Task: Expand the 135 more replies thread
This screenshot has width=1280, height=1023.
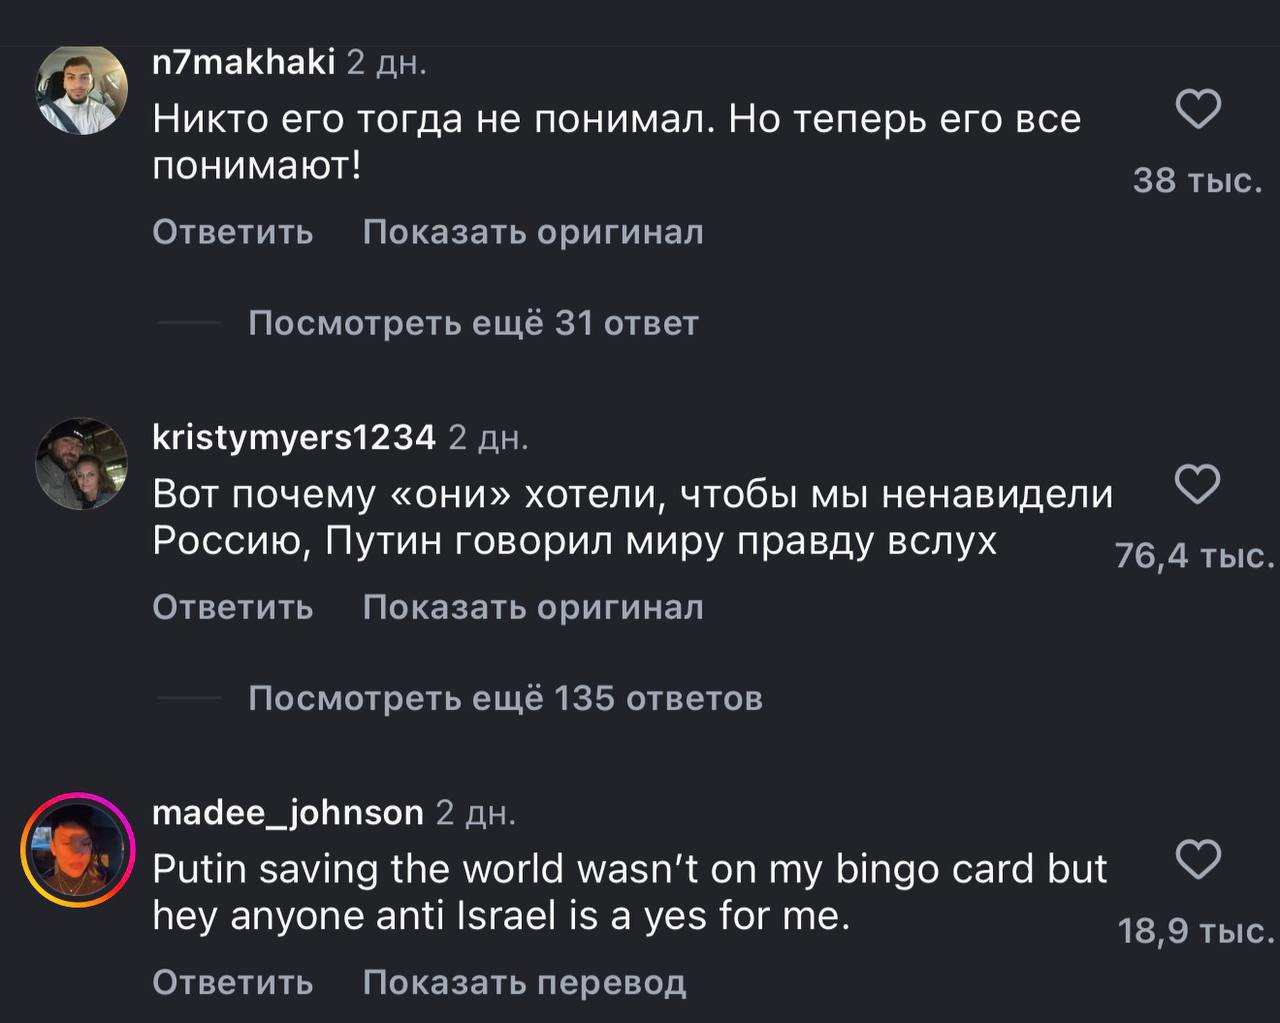Action: click(x=505, y=698)
